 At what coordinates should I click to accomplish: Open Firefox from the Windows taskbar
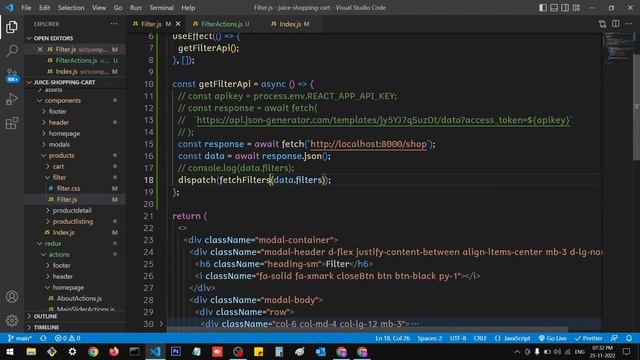(114, 351)
